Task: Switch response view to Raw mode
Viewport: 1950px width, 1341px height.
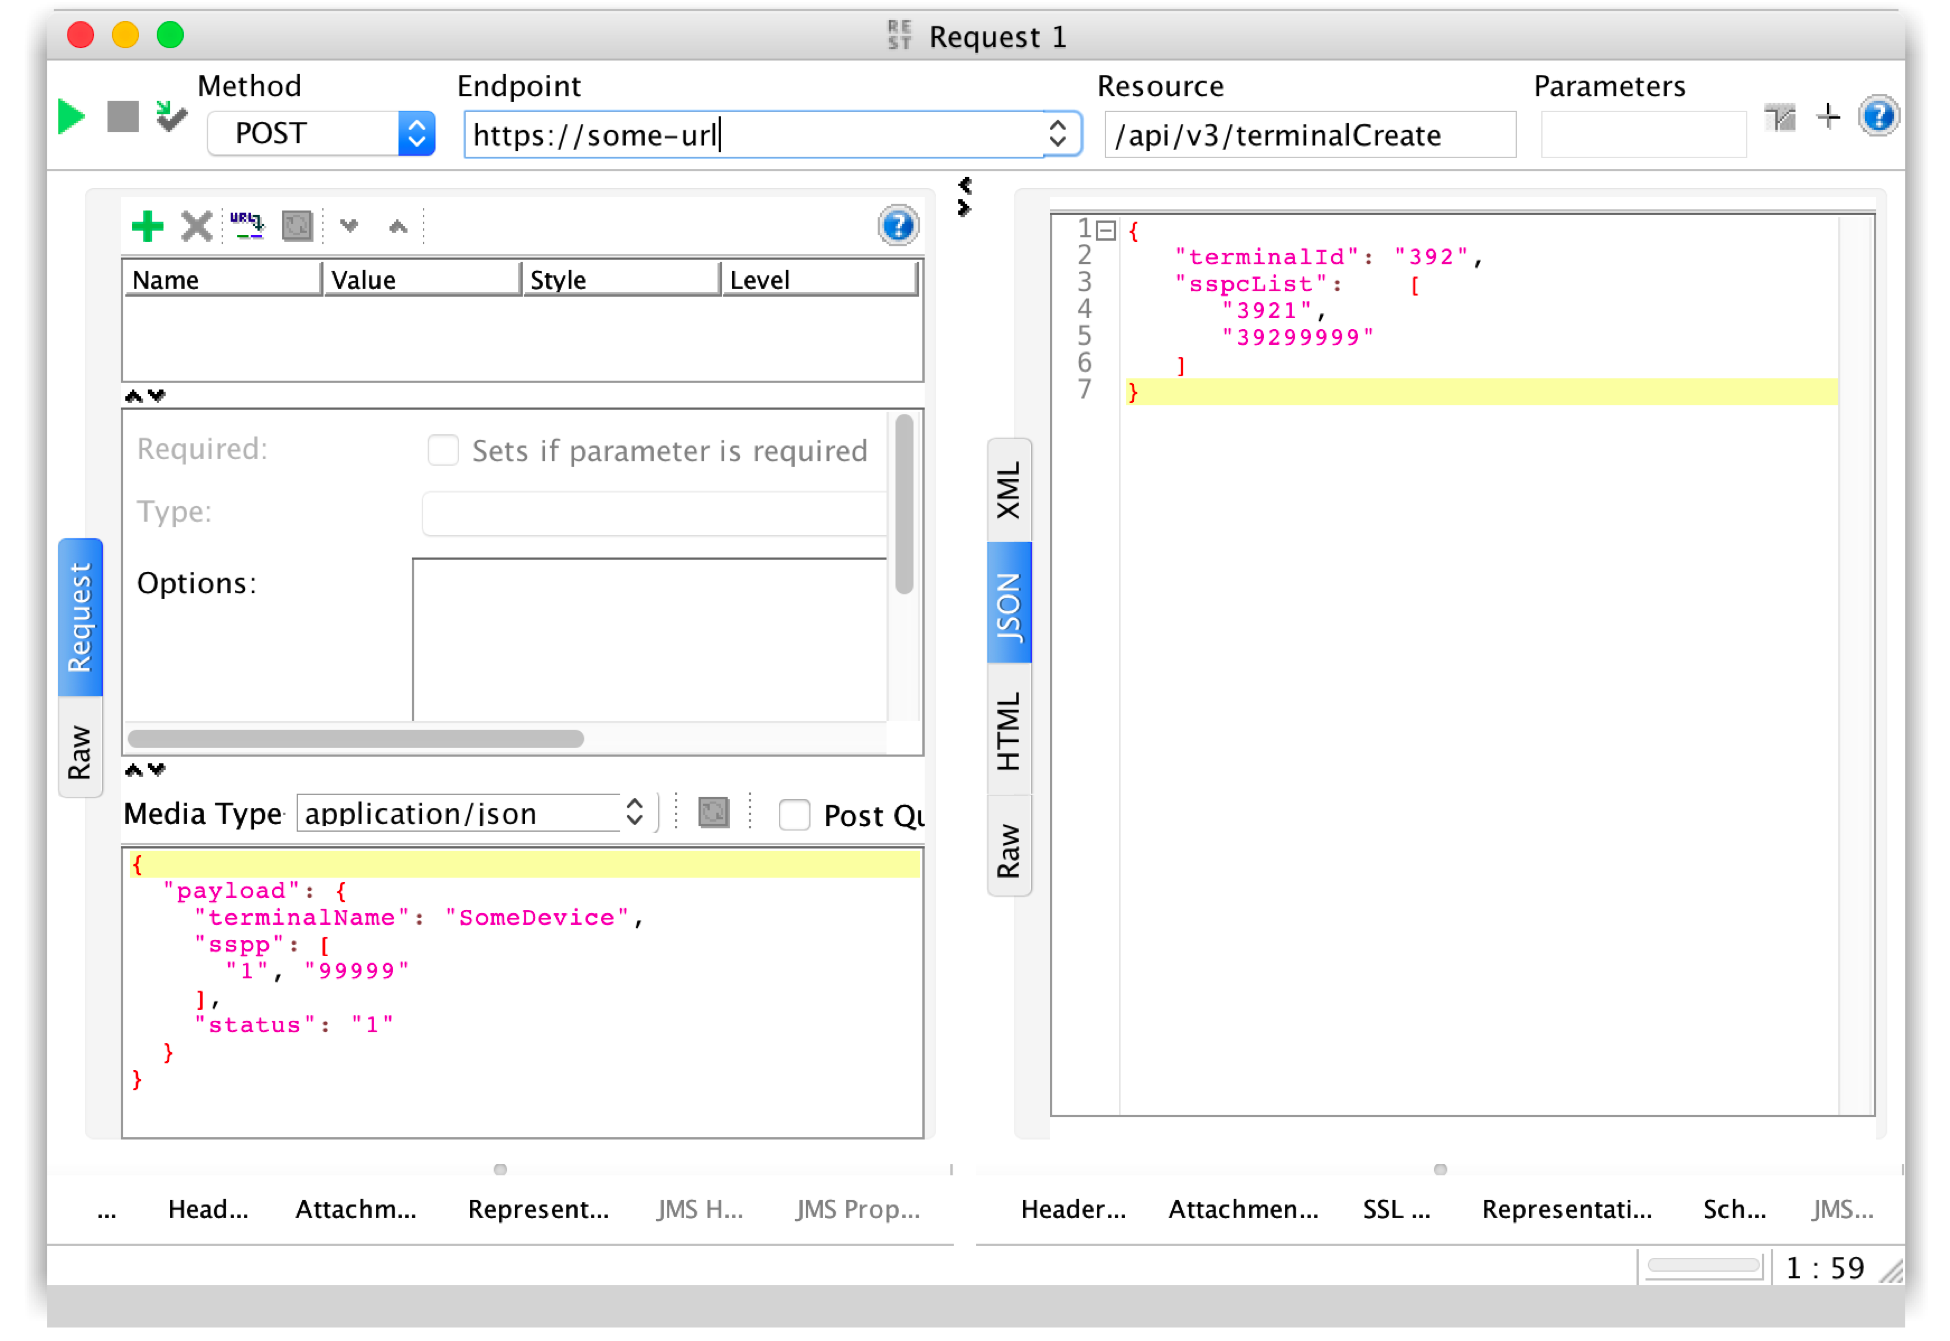Action: tap(1009, 845)
